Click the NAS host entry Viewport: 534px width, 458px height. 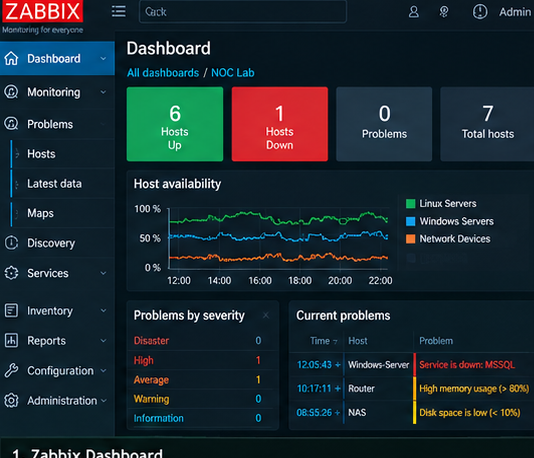[x=357, y=413]
